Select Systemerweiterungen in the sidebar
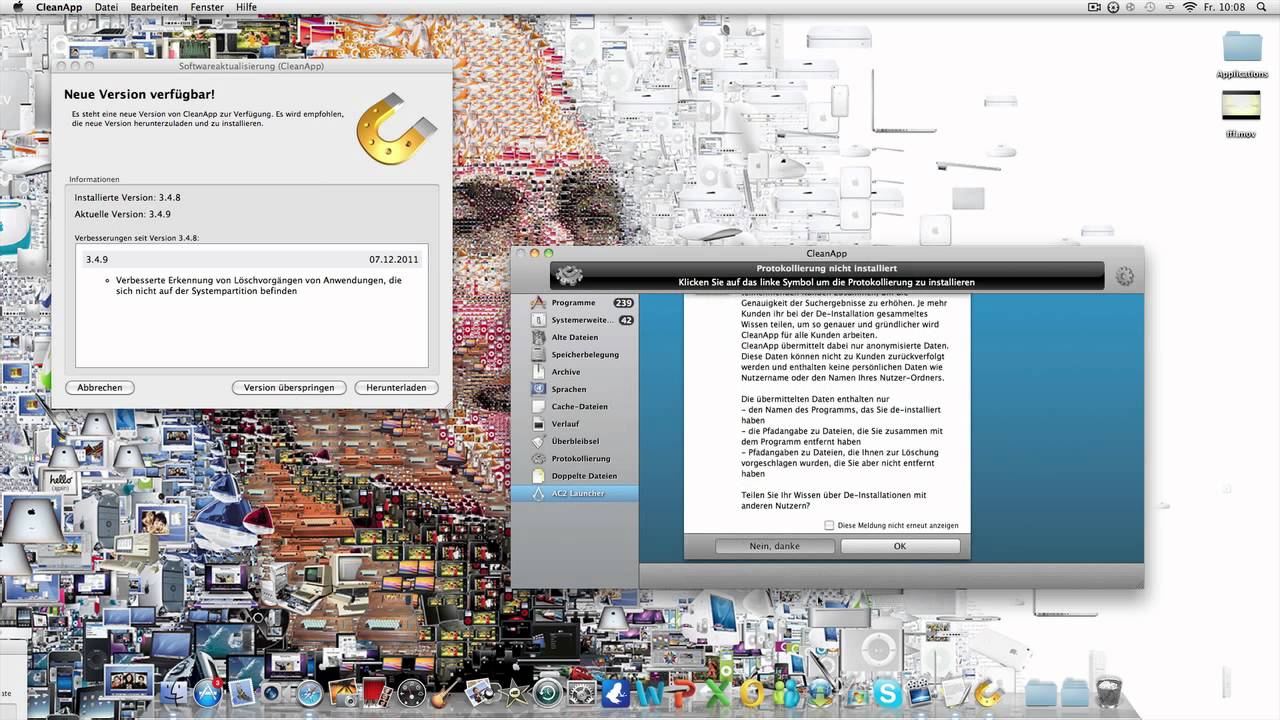1280x720 pixels. pyautogui.click(x=575, y=320)
